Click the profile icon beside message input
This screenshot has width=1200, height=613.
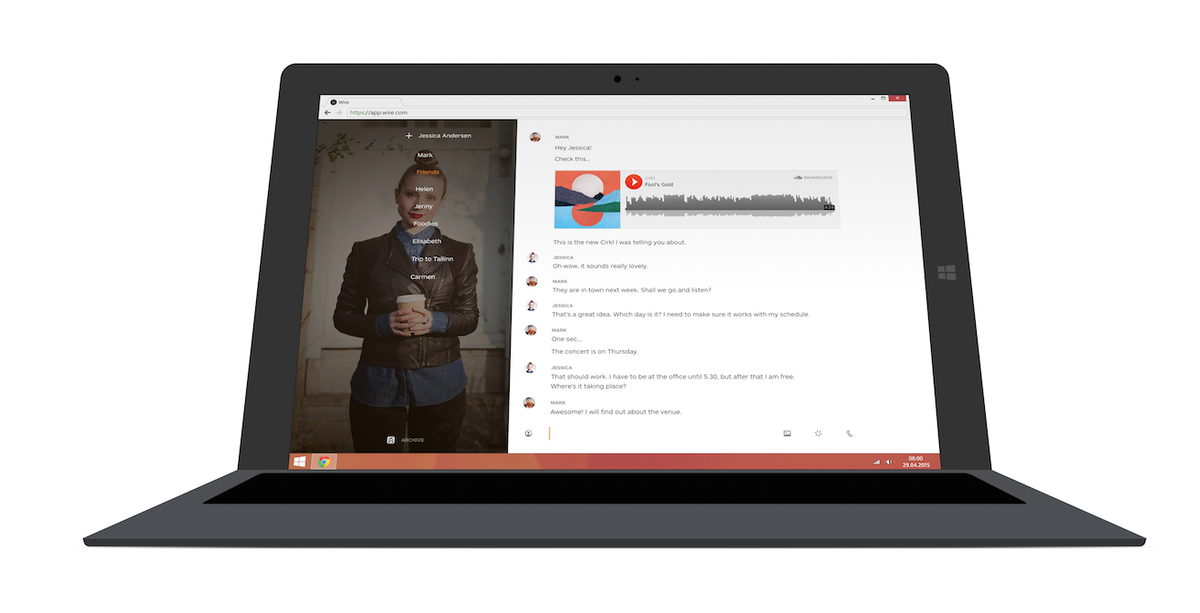(528, 433)
